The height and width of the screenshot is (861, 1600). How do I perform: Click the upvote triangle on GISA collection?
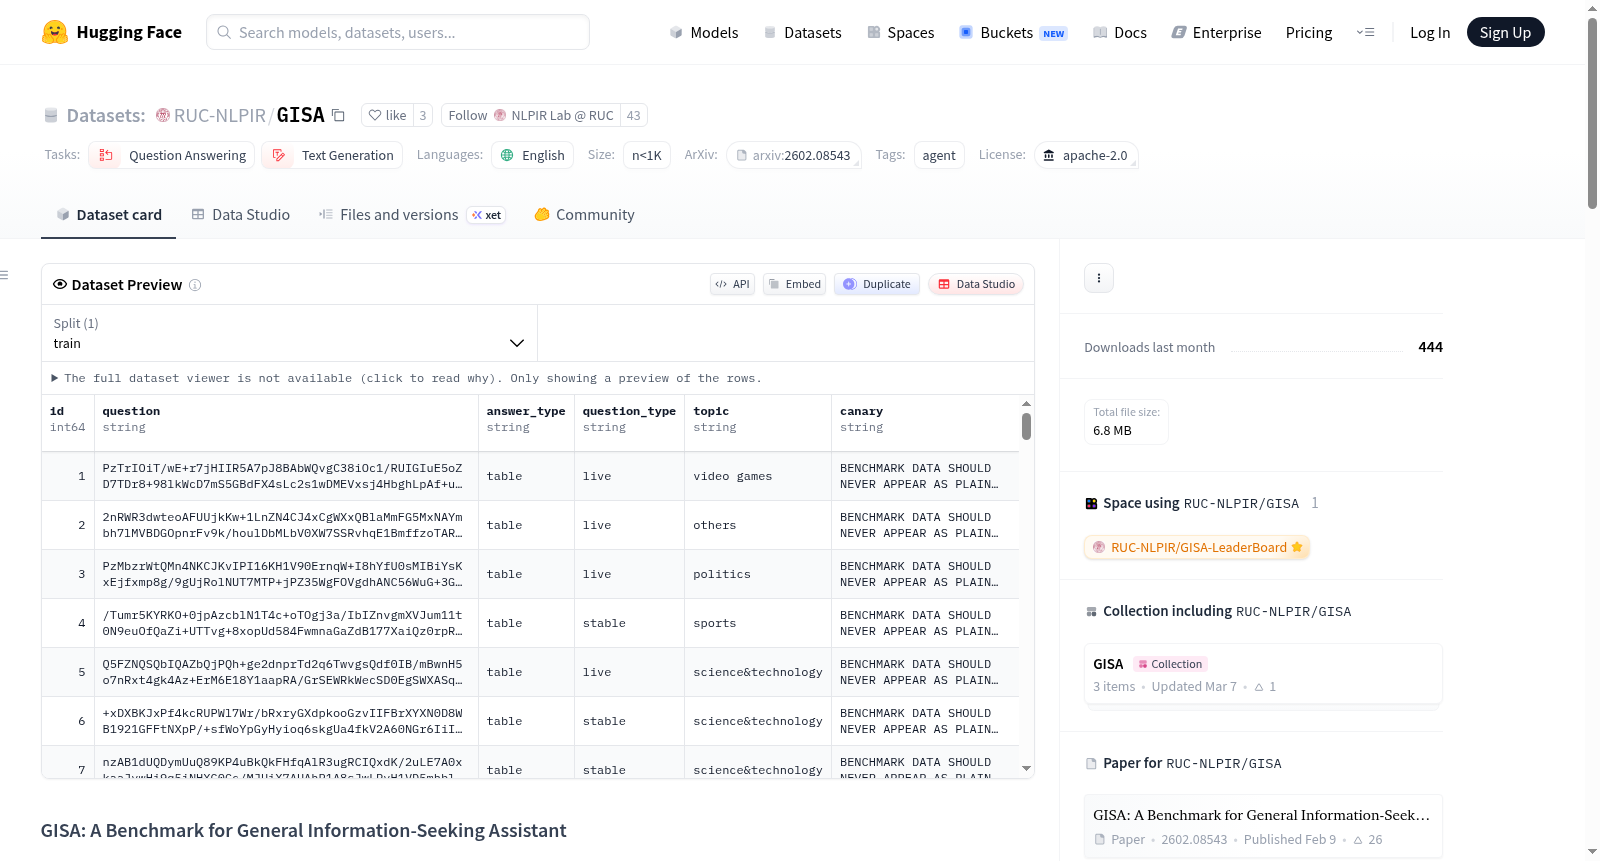click(x=1259, y=687)
